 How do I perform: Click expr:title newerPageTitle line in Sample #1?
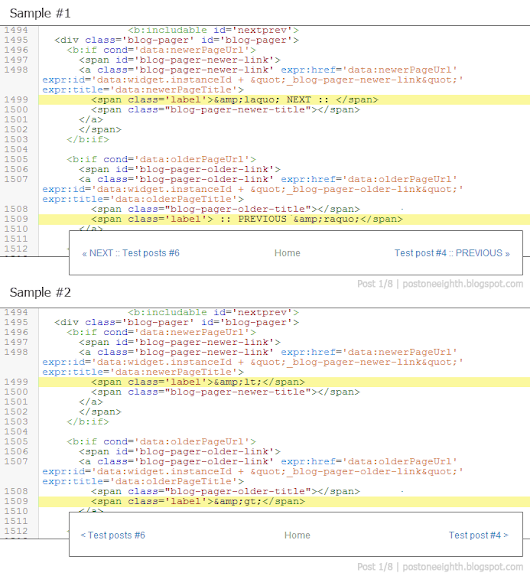tap(143, 90)
